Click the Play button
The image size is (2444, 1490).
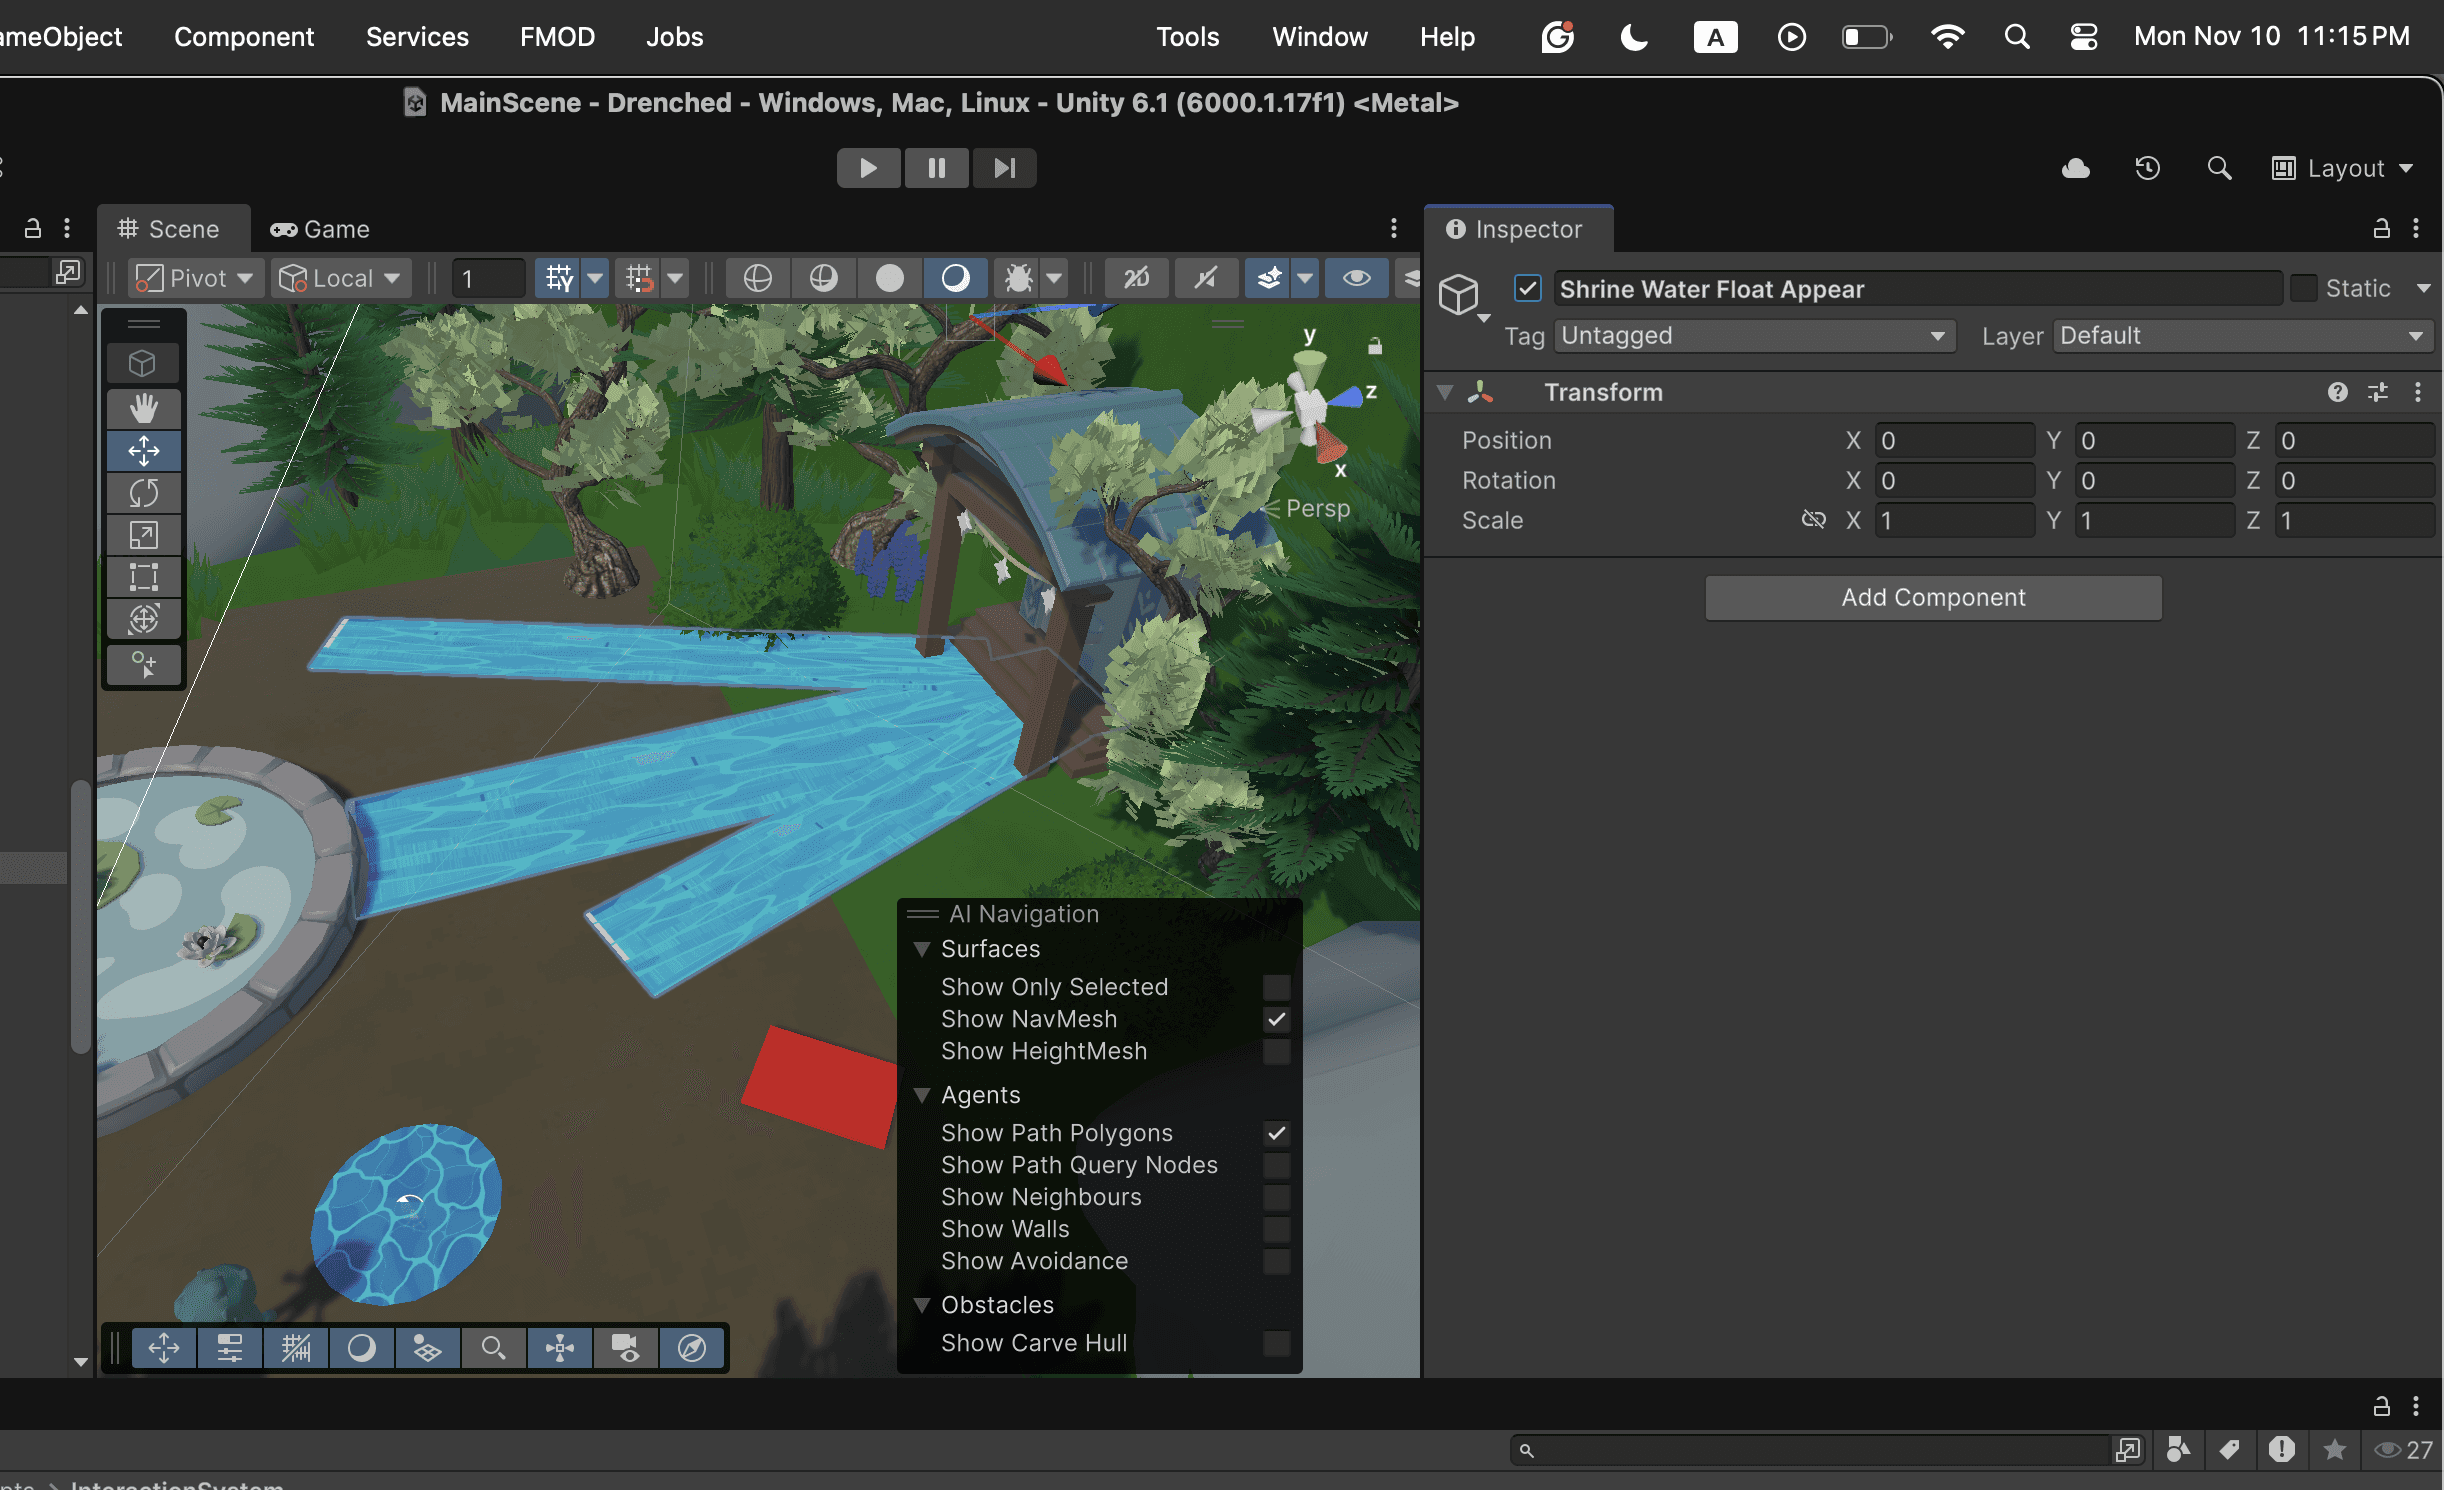pos(868,168)
